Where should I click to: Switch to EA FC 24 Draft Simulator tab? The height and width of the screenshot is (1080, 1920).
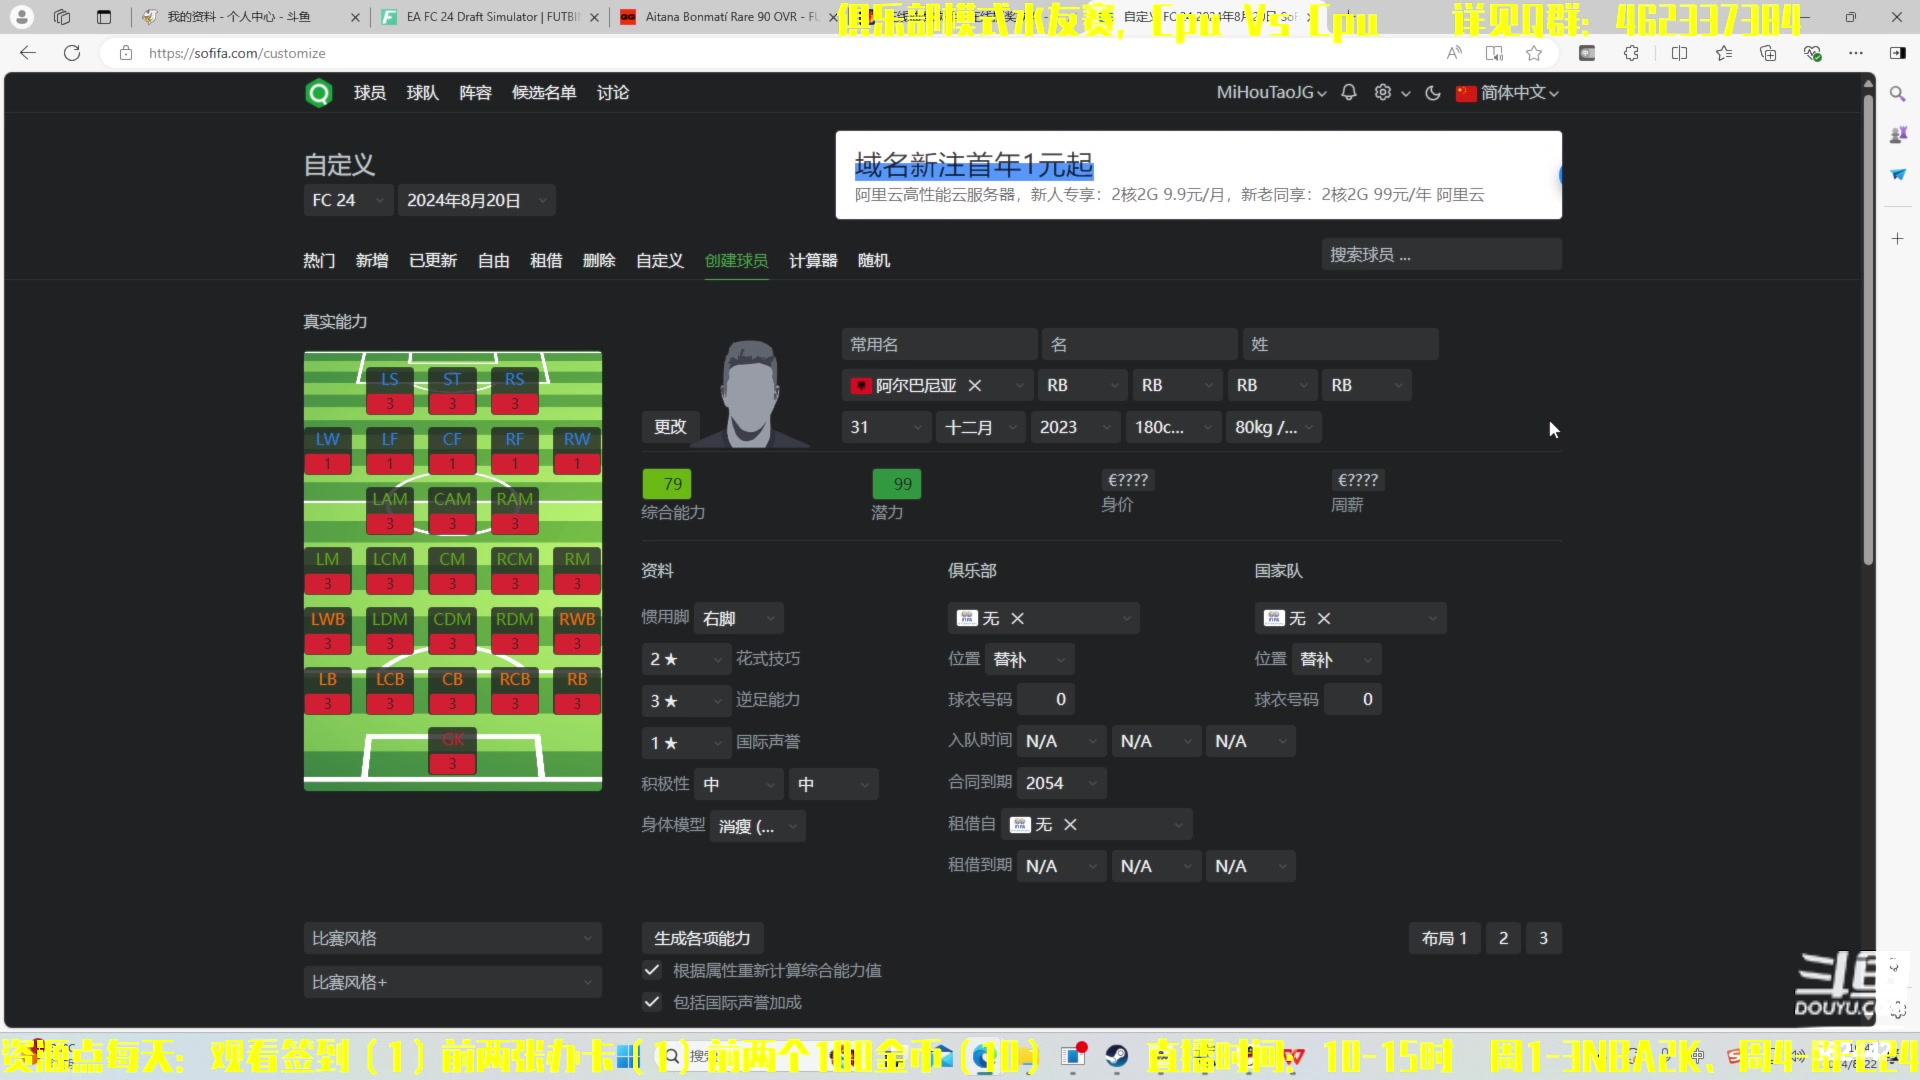pos(490,17)
